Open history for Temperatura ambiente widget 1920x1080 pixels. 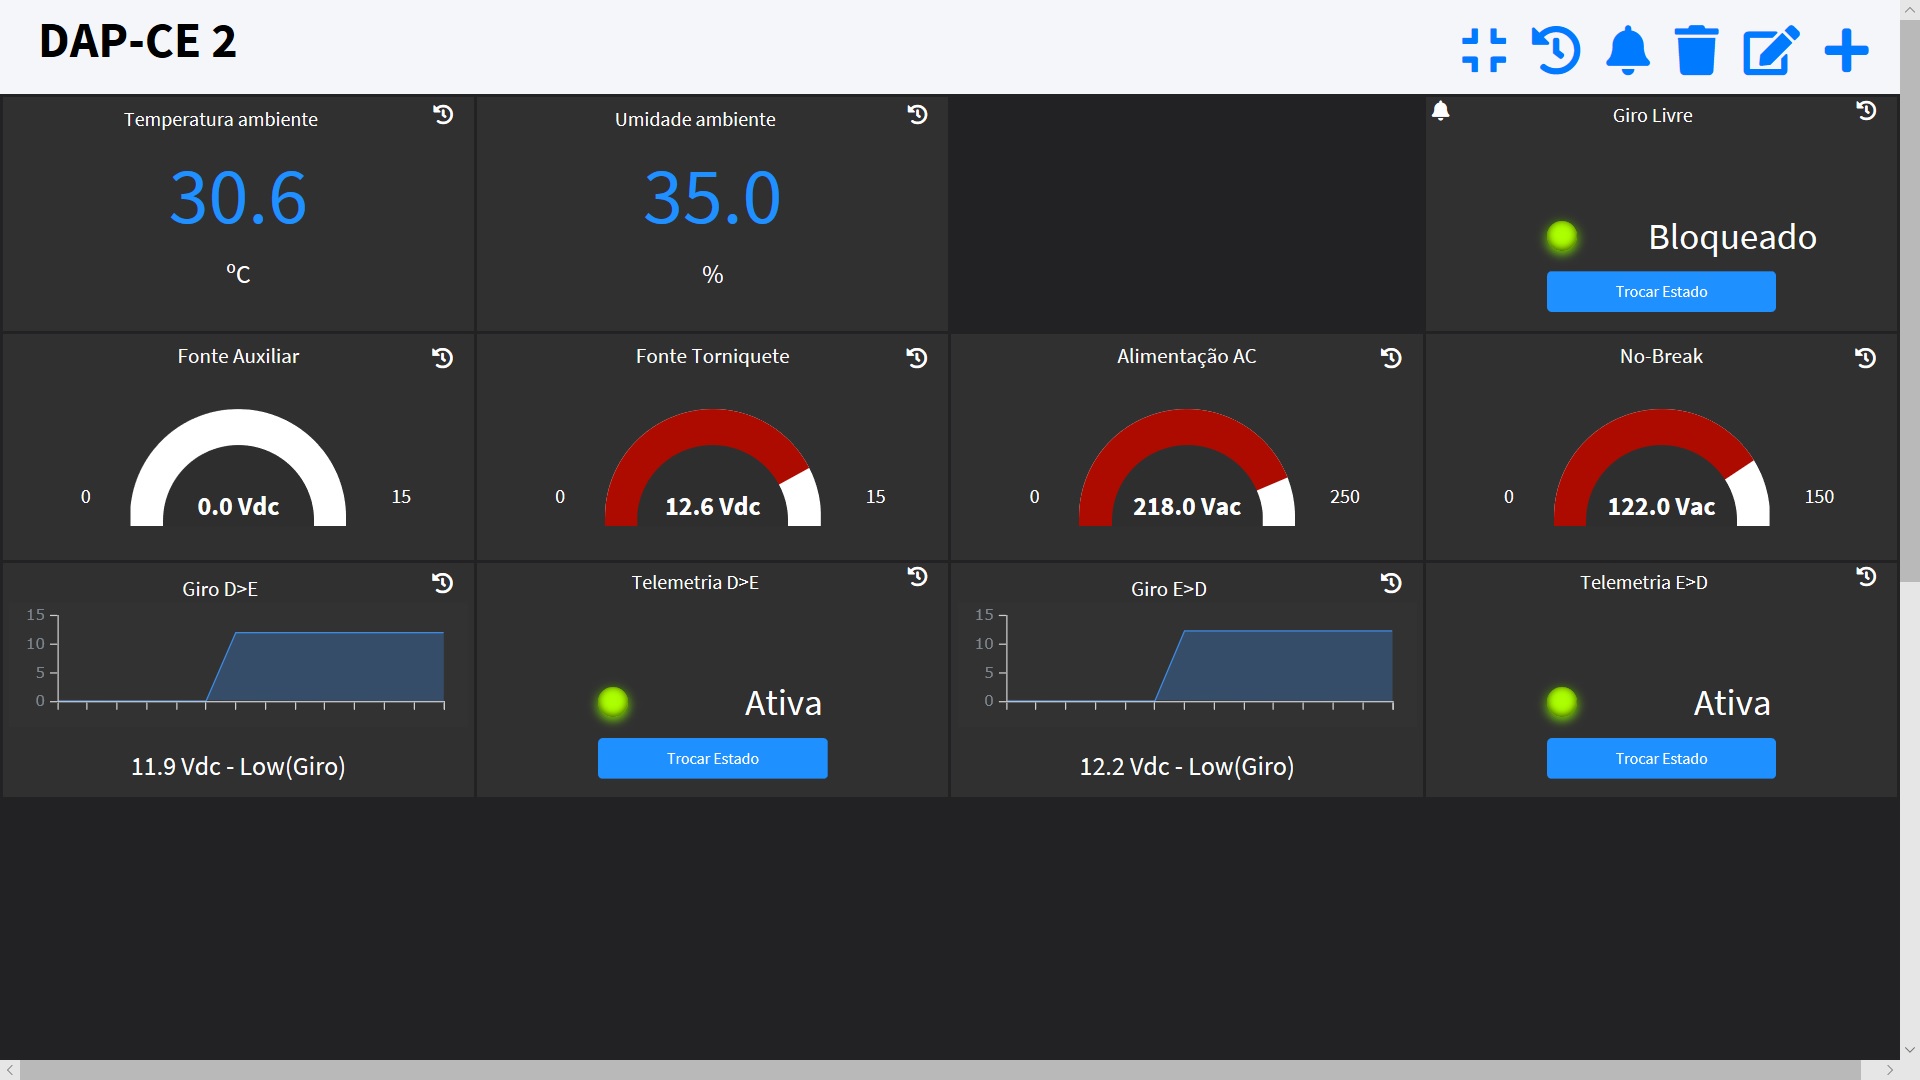click(443, 114)
